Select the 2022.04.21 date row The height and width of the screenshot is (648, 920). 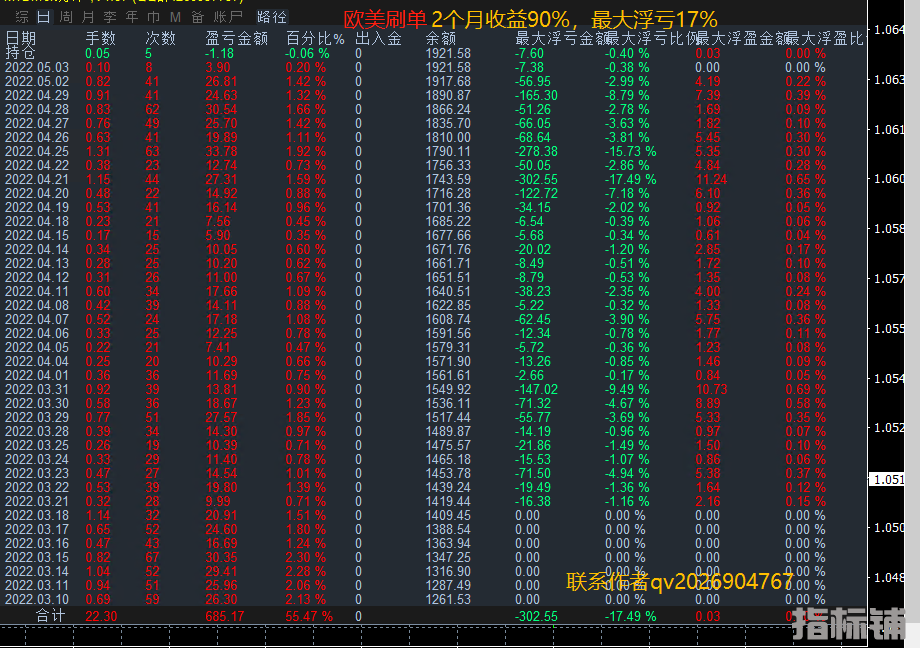[37, 180]
